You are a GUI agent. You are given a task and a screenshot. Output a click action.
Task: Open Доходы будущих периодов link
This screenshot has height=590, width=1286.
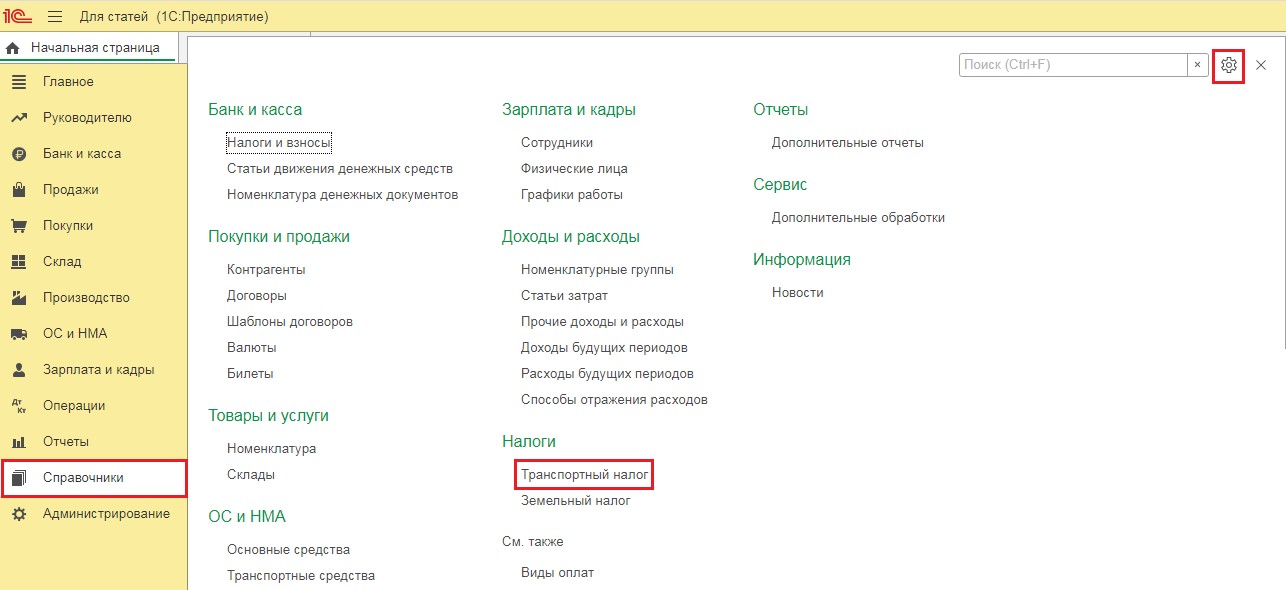[x=604, y=348]
